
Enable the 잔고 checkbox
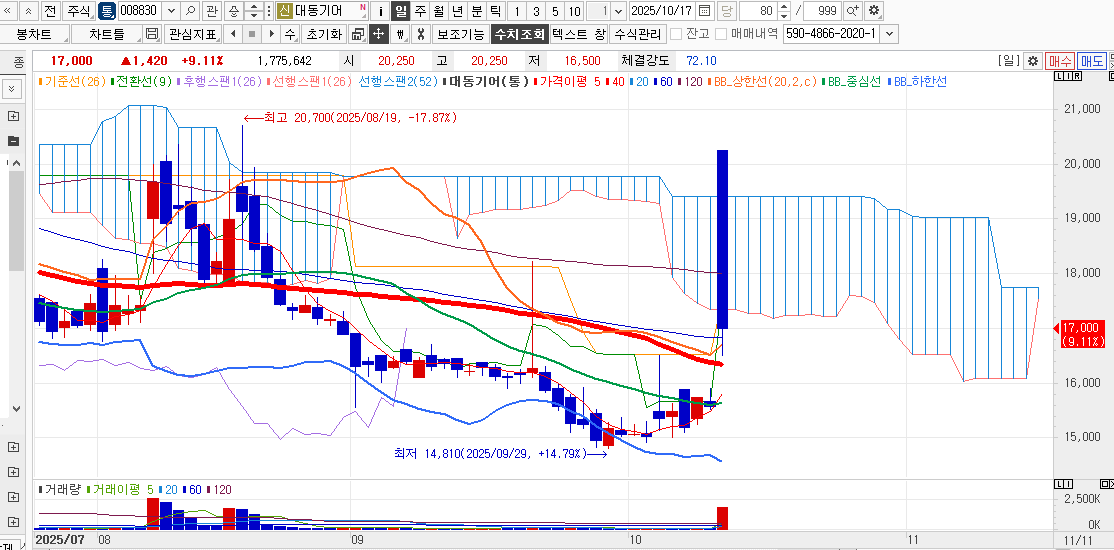[676, 34]
